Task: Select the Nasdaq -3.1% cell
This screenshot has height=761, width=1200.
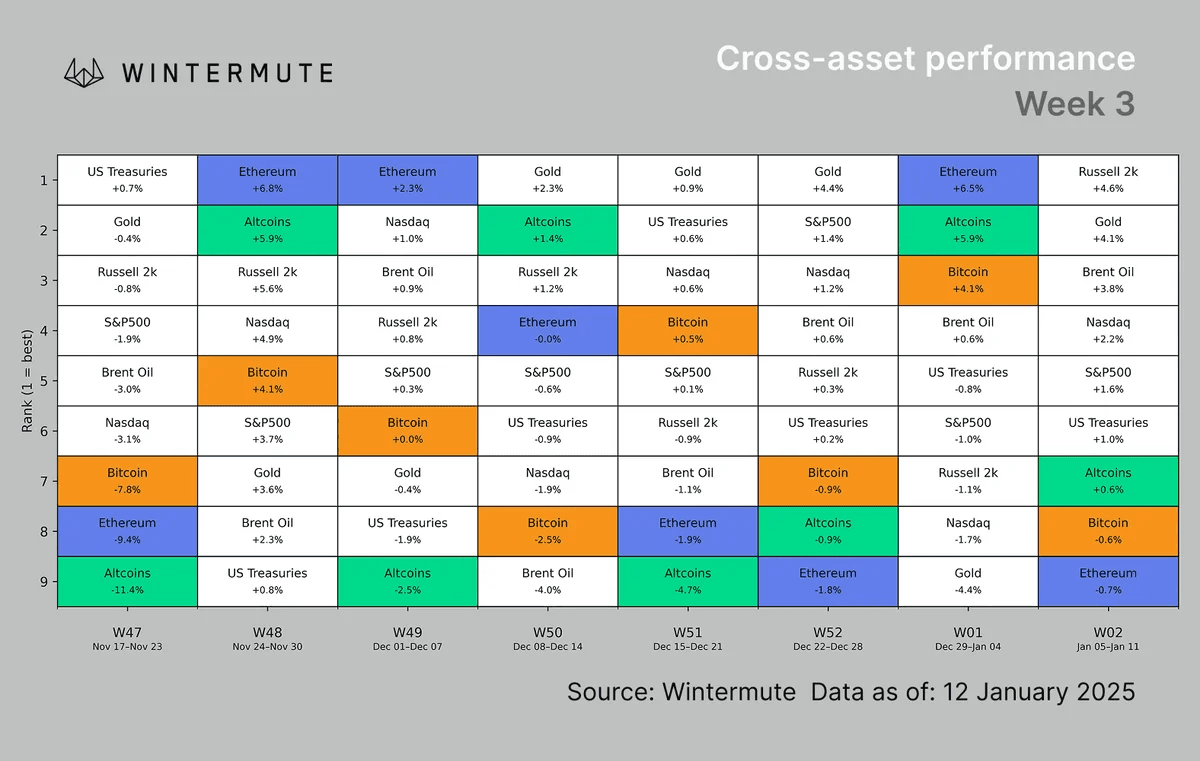Action: point(127,431)
